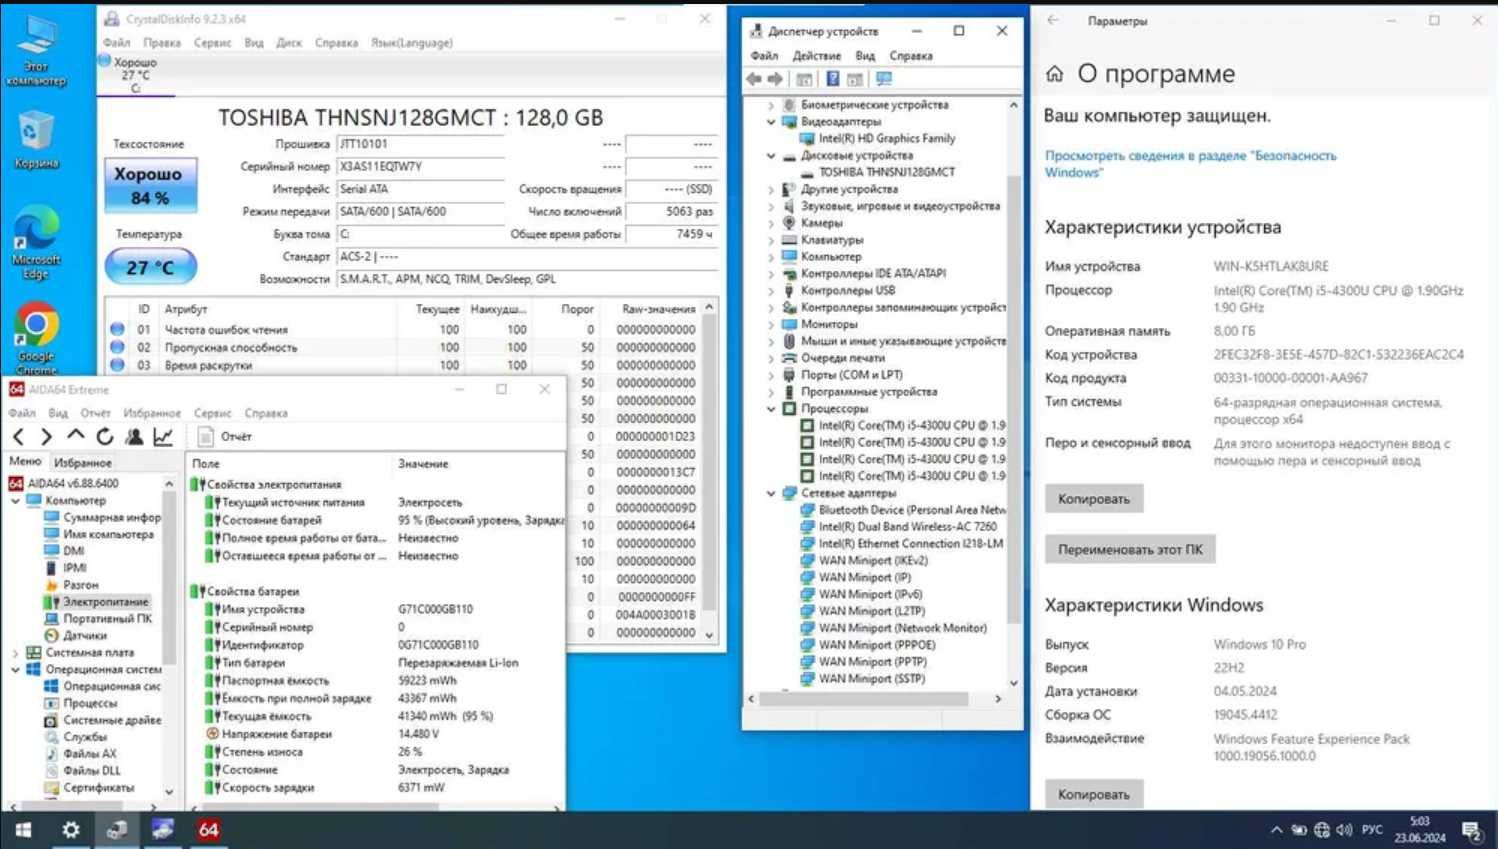
Task: Open the Windows Start menu
Action: [x=23, y=829]
